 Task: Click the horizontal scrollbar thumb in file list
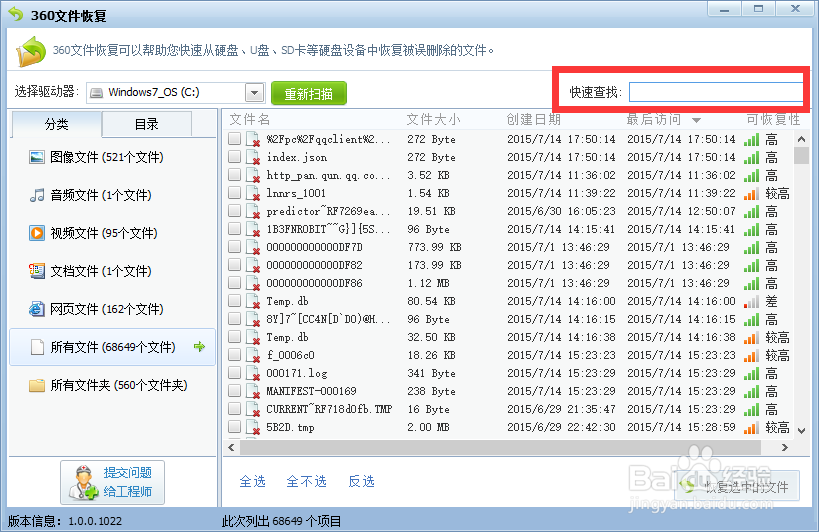[501, 447]
